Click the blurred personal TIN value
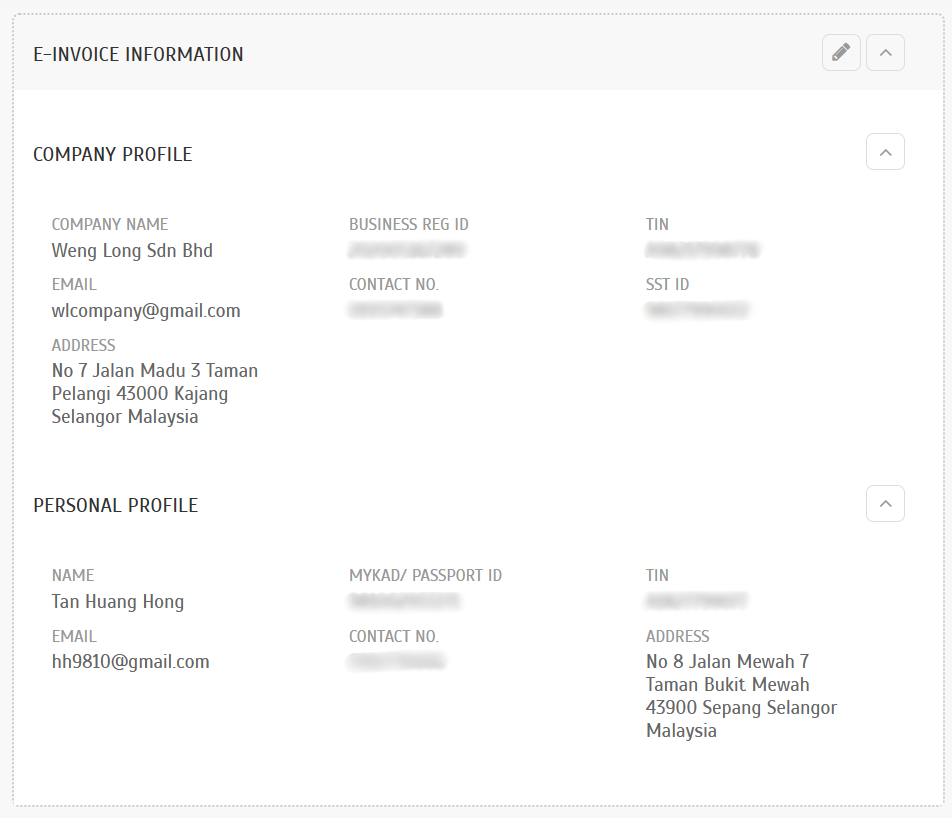Viewport: 952px width, 818px height. point(697,601)
